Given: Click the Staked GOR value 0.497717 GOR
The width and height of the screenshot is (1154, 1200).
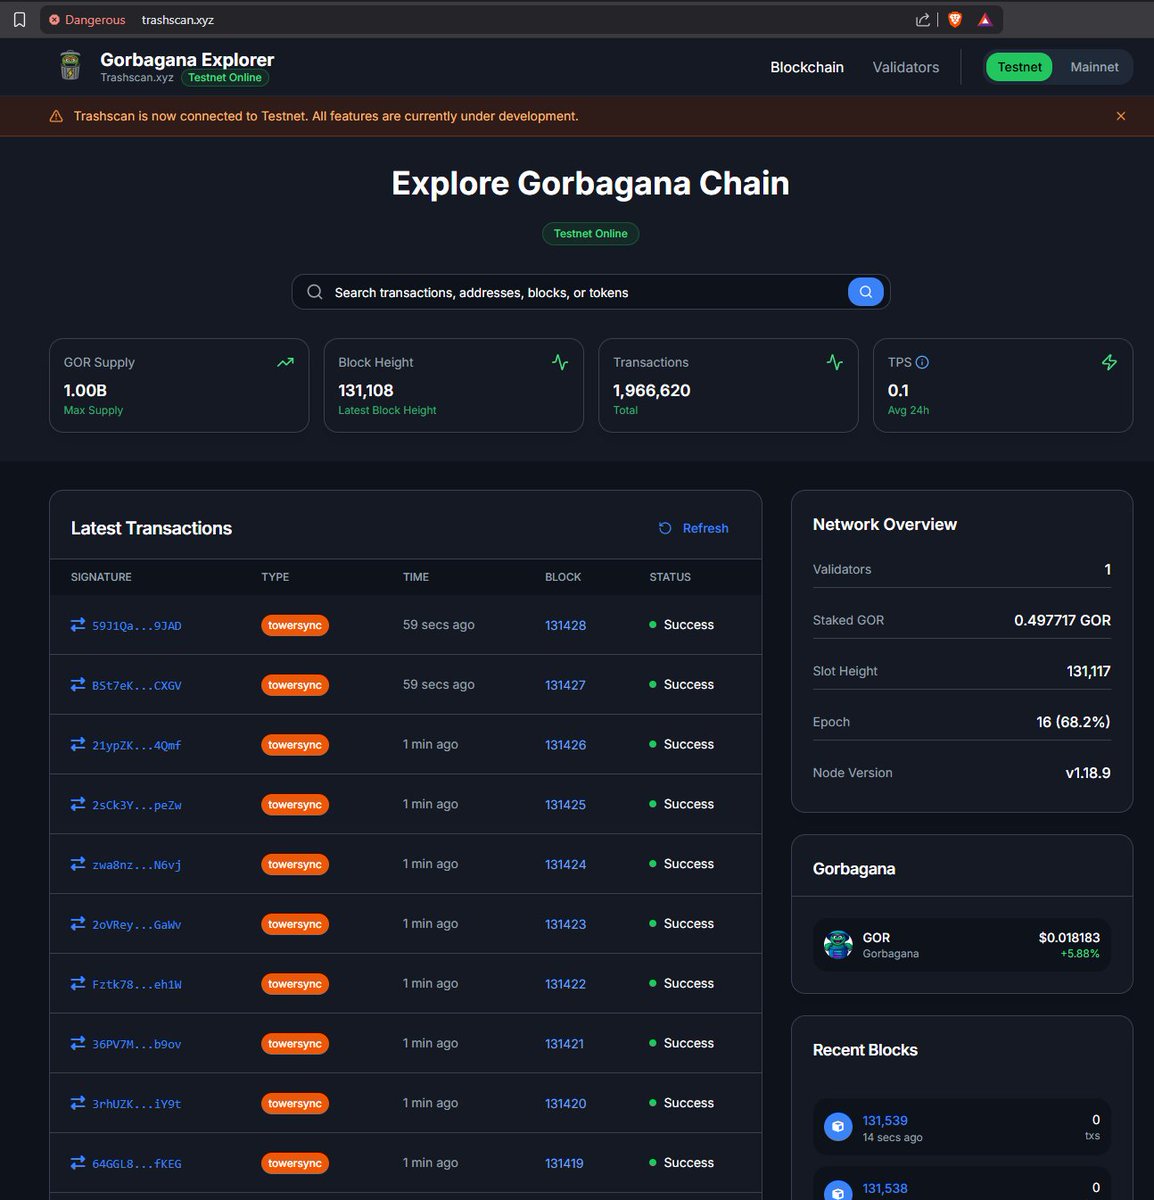Looking at the screenshot, I should click(x=1062, y=620).
